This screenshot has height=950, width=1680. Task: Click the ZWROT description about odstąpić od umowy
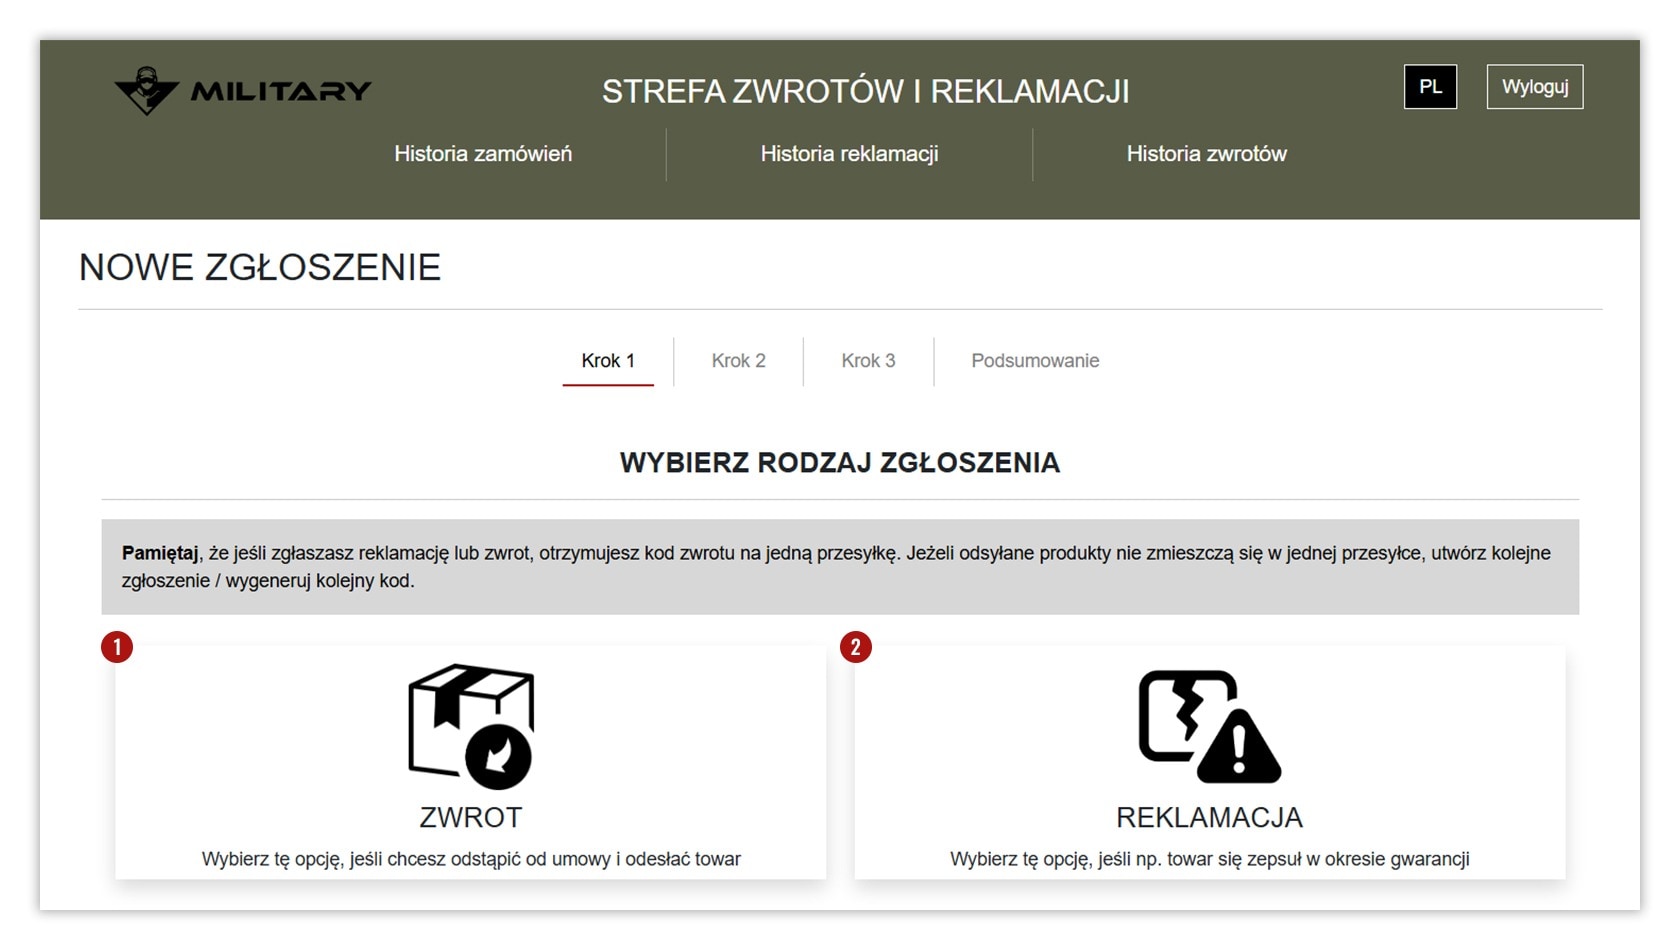tap(471, 859)
